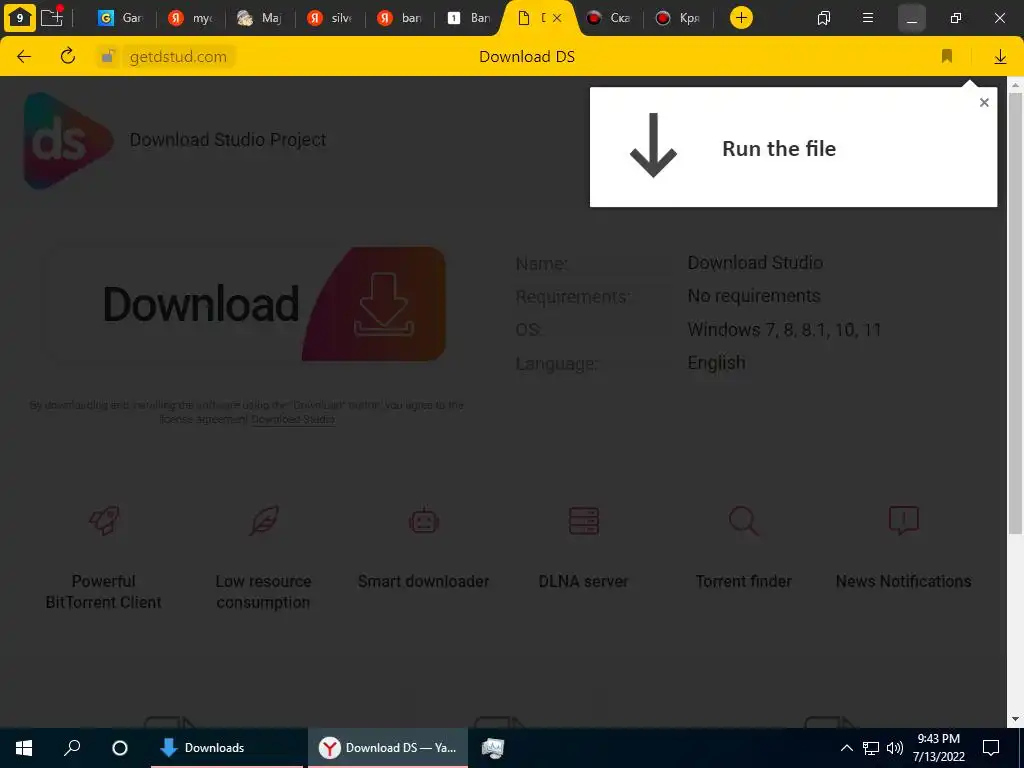Image resolution: width=1024 pixels, height=768 pixels.
Task: Click Download DS Yandex taskbar button
Action: [x=388, y=748]
